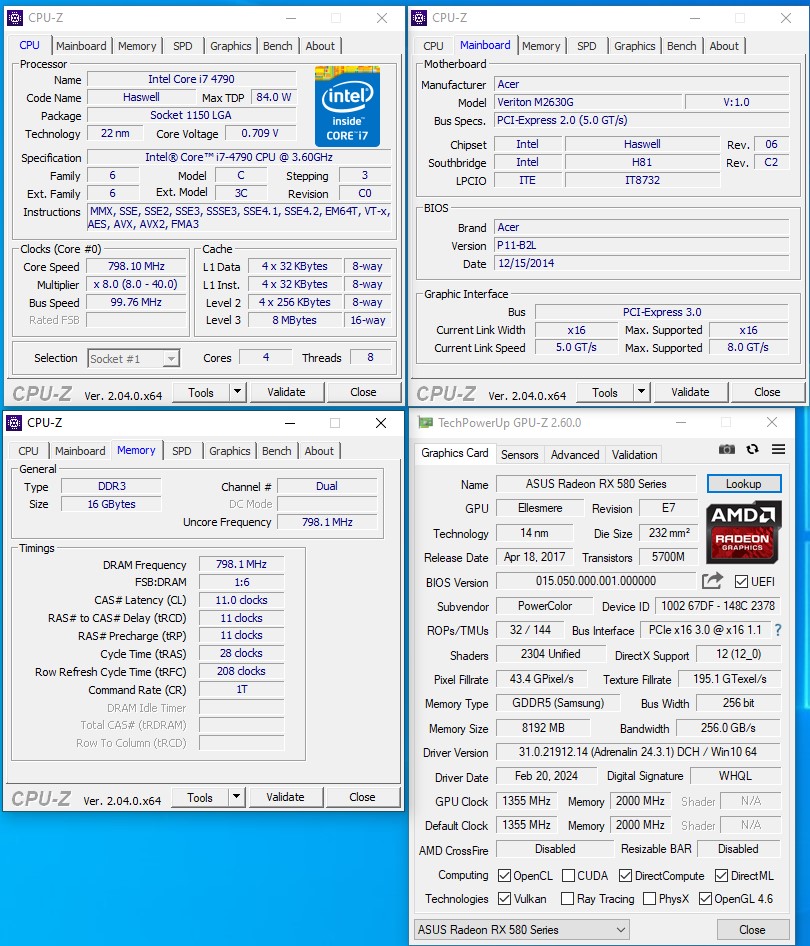Click Validate in the CPU tab window
This screenshot has width=810, height=946.
tap(286, 392)
